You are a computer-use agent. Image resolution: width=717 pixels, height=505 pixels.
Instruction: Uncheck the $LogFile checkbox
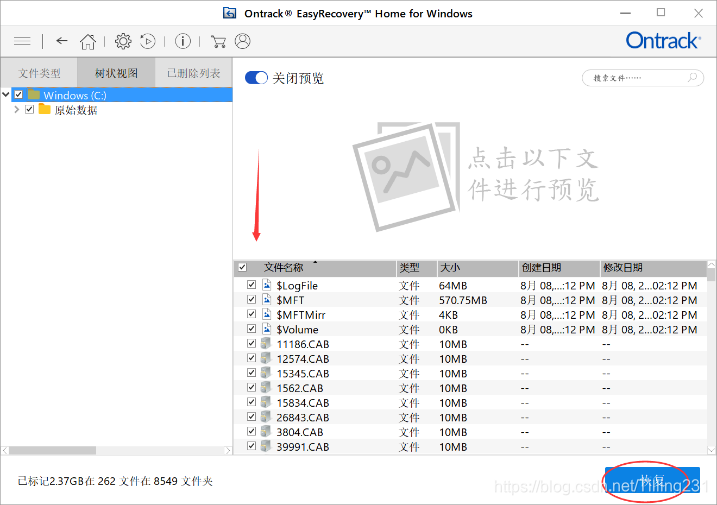coord(251,285)
